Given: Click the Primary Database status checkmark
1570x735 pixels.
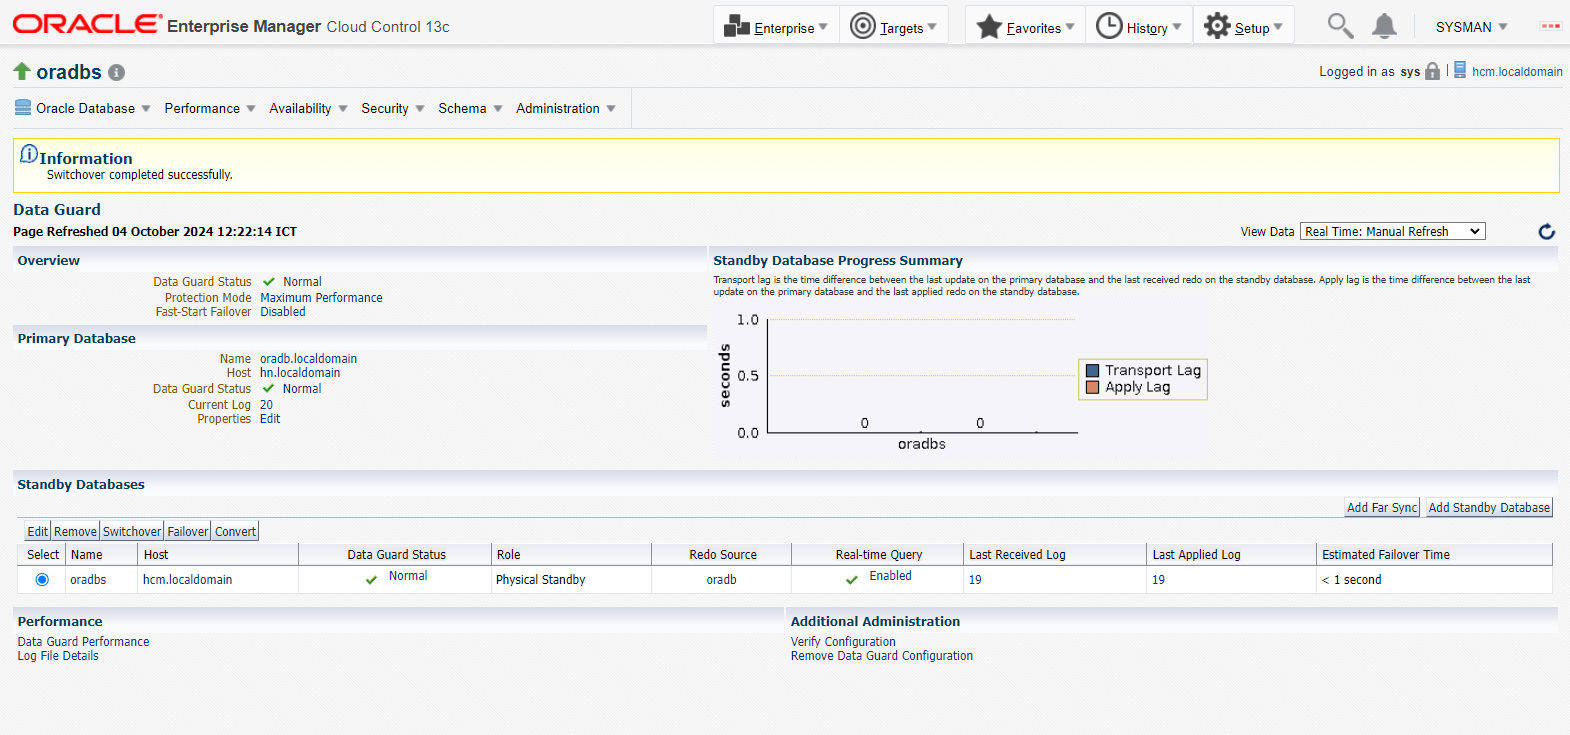Looking at the screenshot, I should click(268, 389).
